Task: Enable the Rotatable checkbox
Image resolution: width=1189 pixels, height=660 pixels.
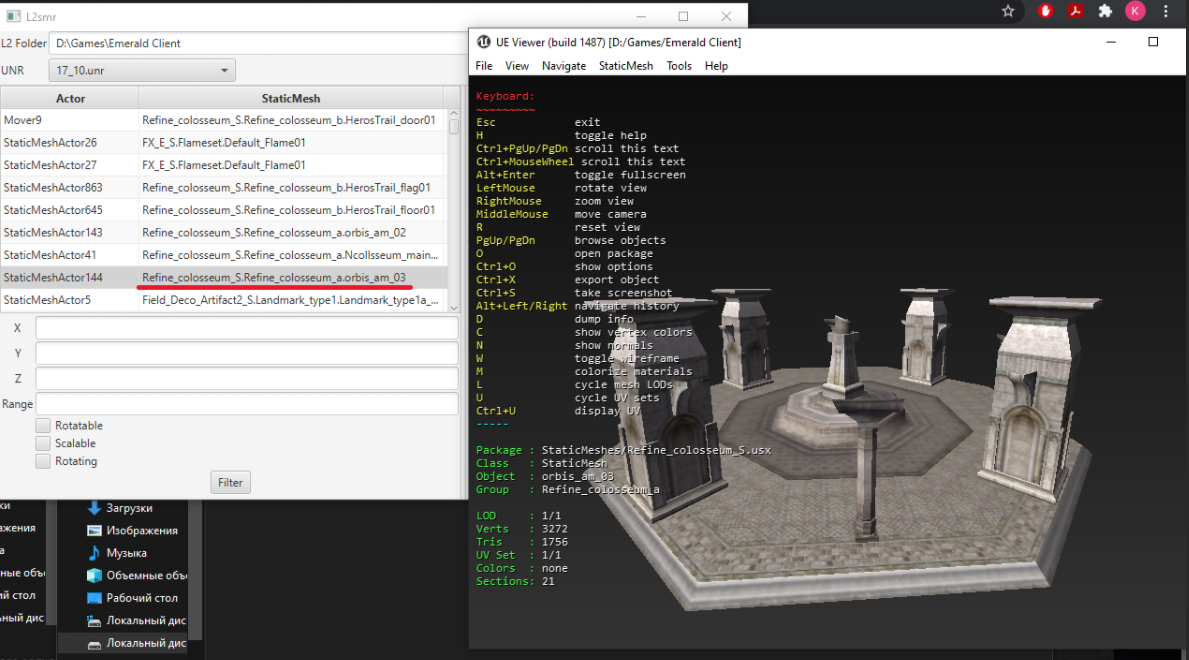Action: pyautogui.click(x=43, y=426)
